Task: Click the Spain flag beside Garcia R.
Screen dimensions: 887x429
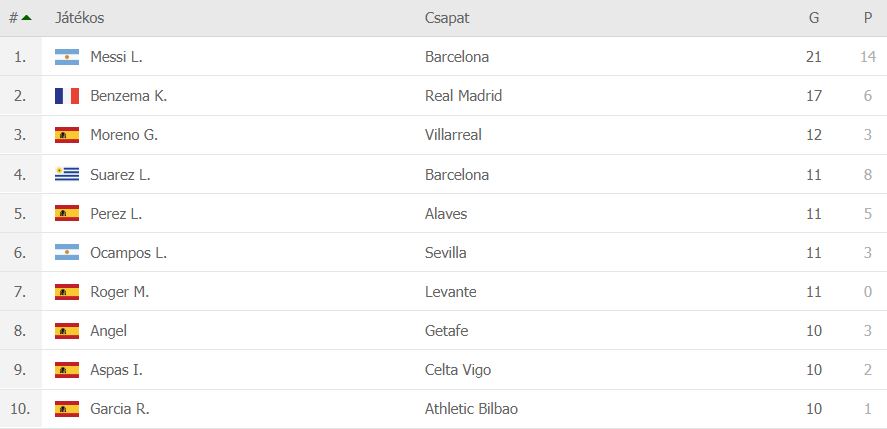Action: click(x=67, y=409)
